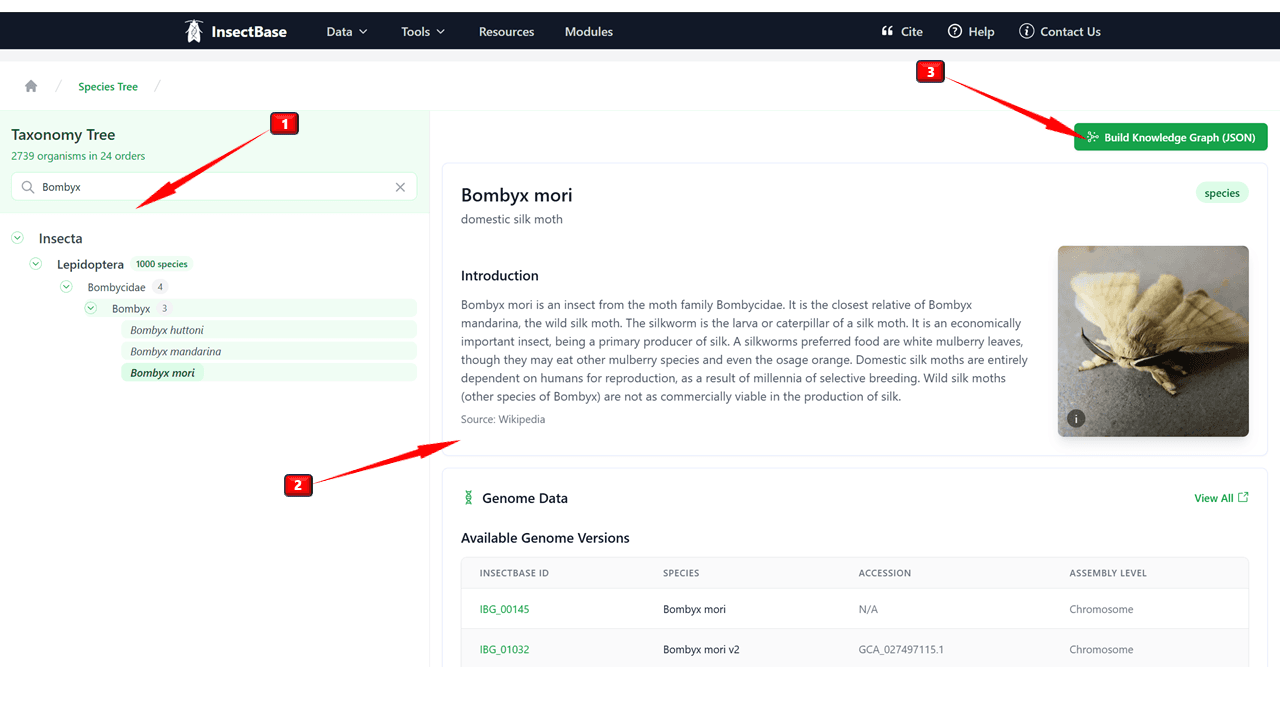Click the InsectBase logo icon

(194, 31)
